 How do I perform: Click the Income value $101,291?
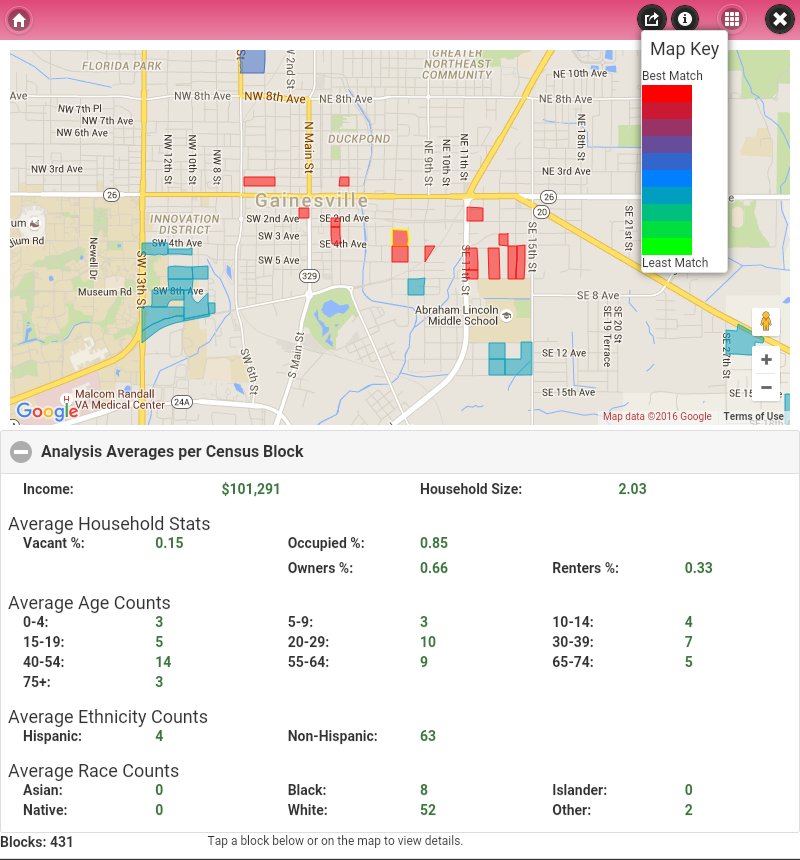[x=251, y=489]
